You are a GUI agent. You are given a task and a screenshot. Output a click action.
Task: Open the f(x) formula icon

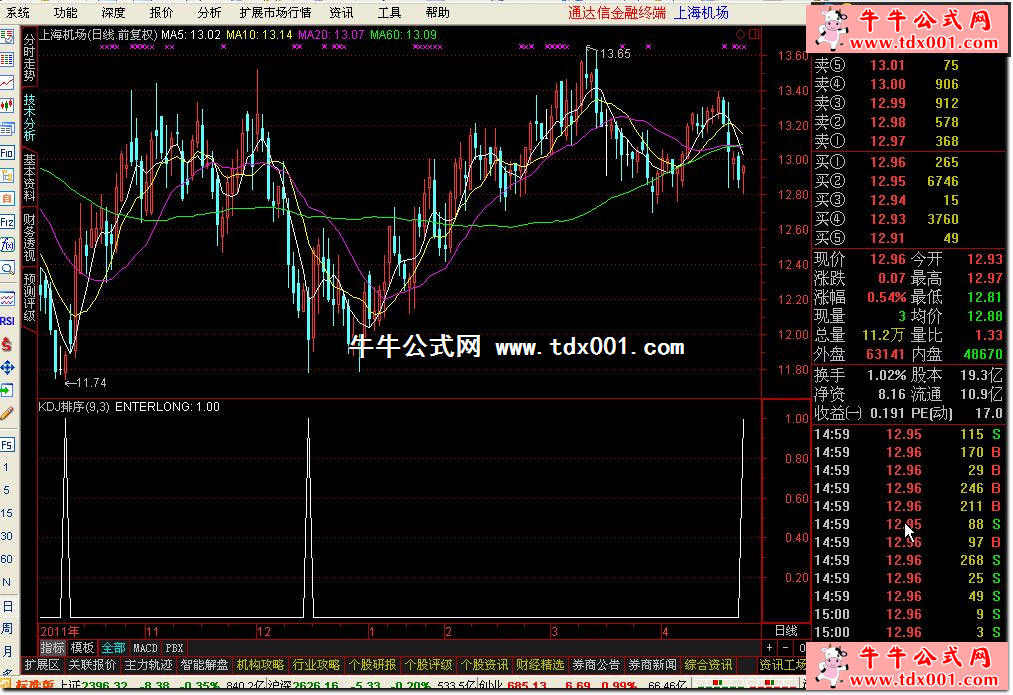tap(7, 245)
